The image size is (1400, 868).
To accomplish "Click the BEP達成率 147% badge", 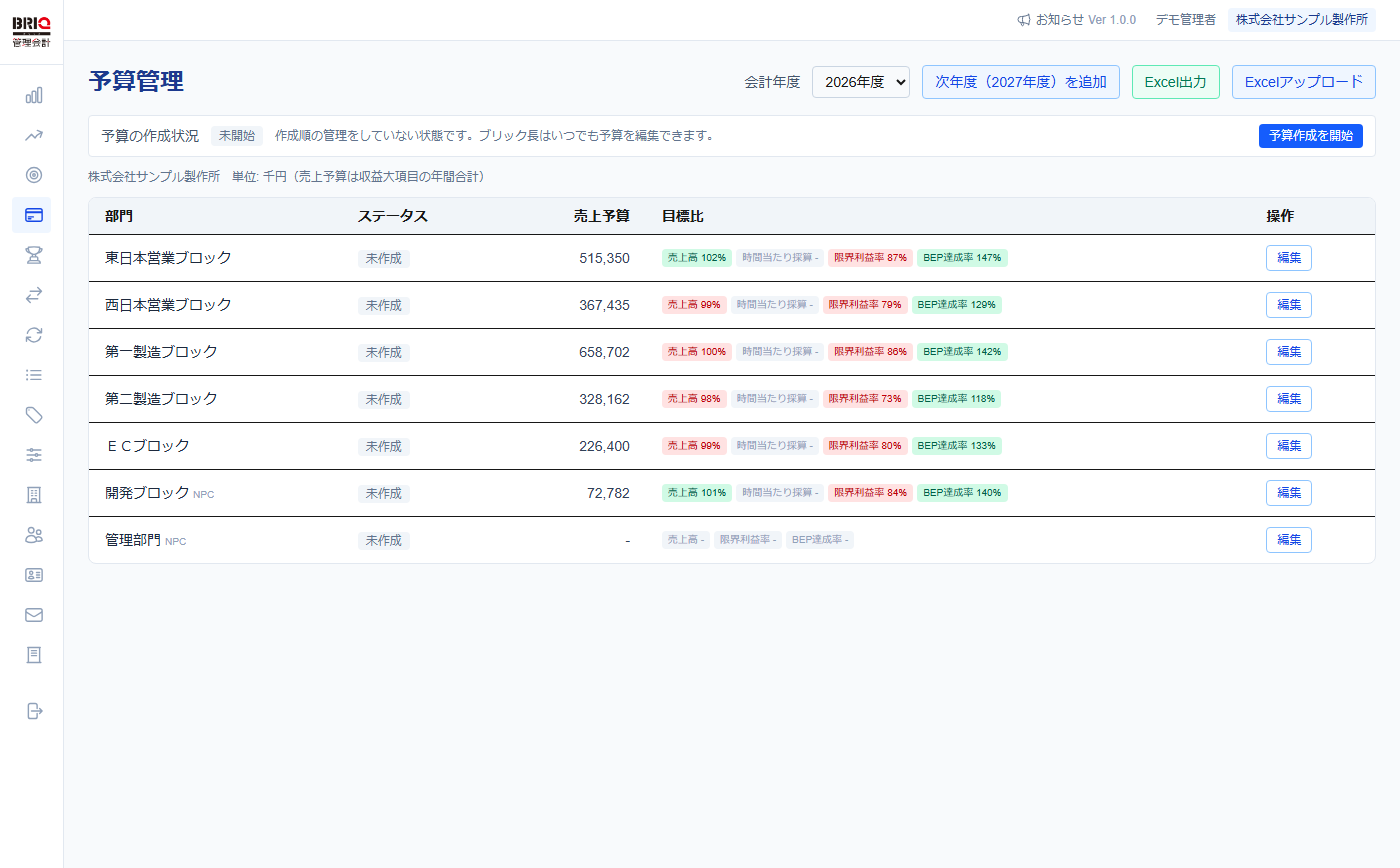I will pyautogui.click(x=962, y=258).
